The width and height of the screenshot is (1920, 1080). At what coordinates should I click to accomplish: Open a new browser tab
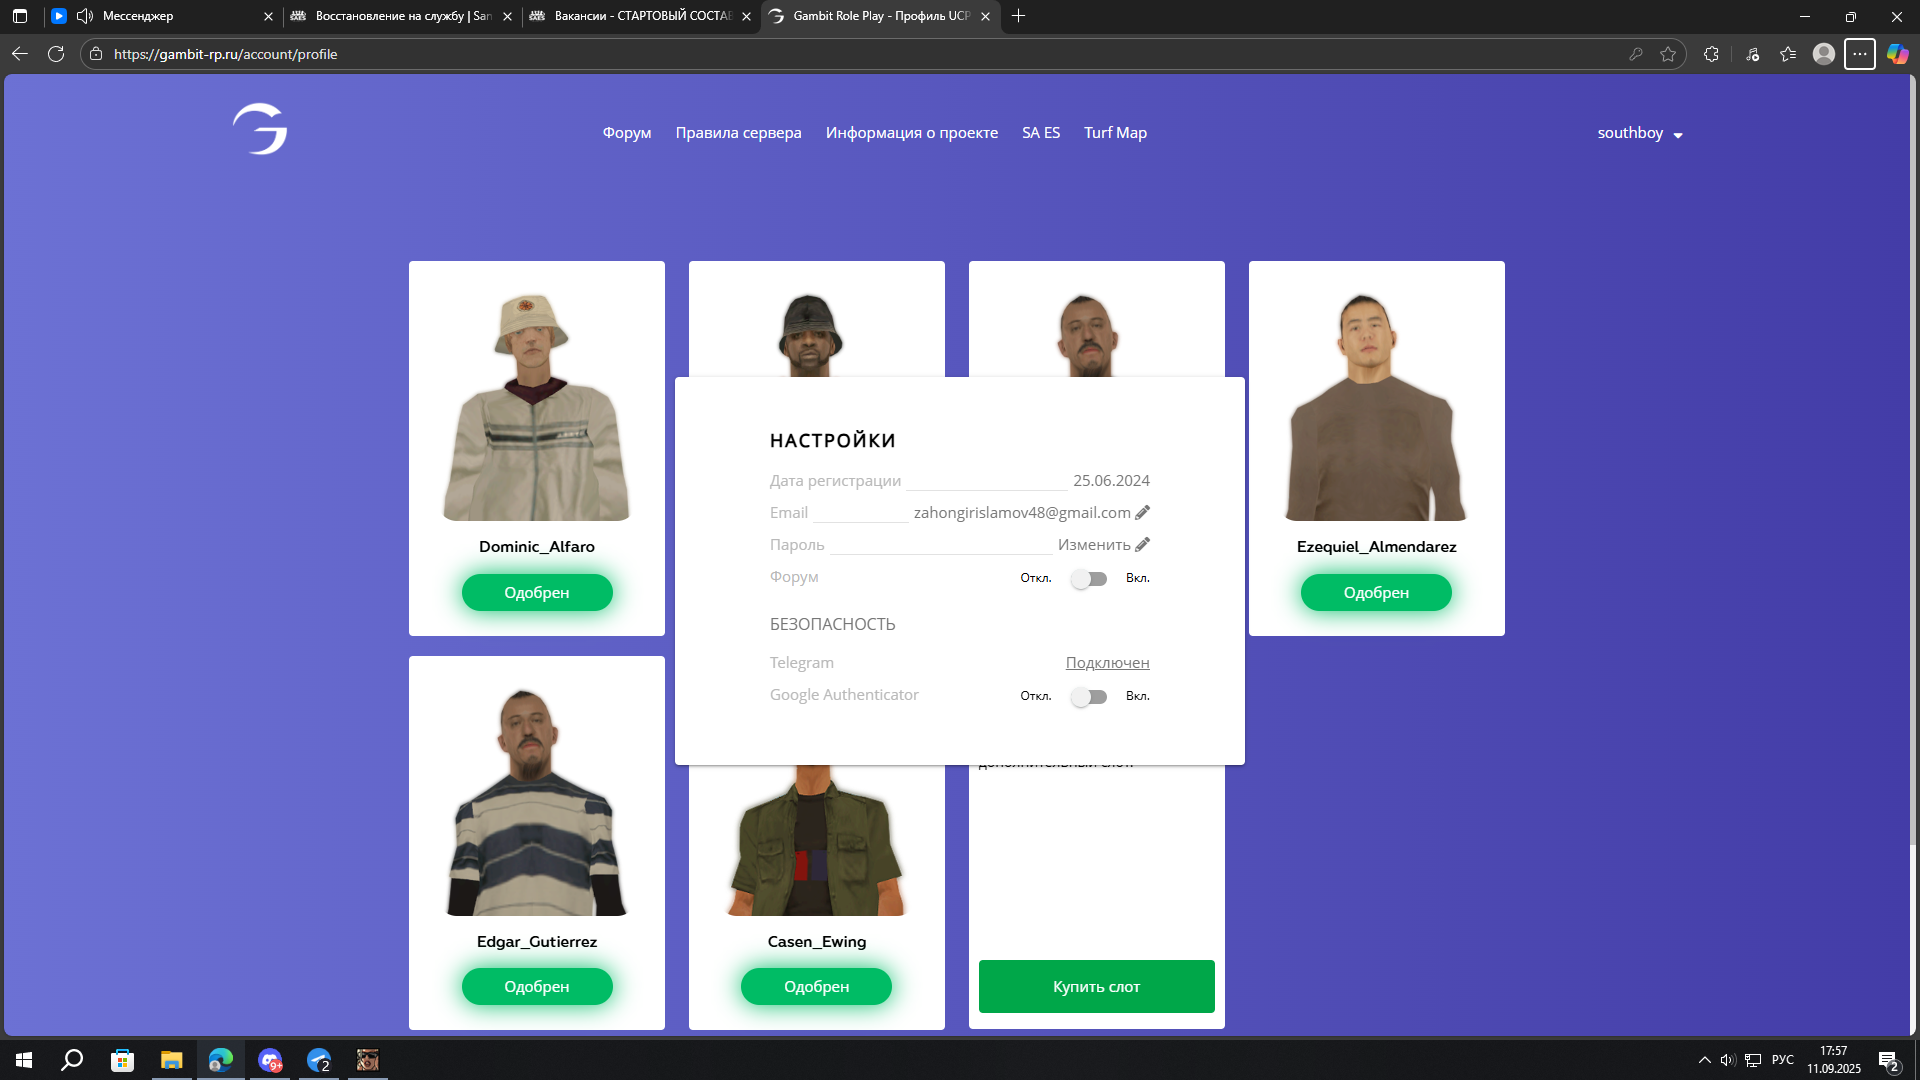1018,16
